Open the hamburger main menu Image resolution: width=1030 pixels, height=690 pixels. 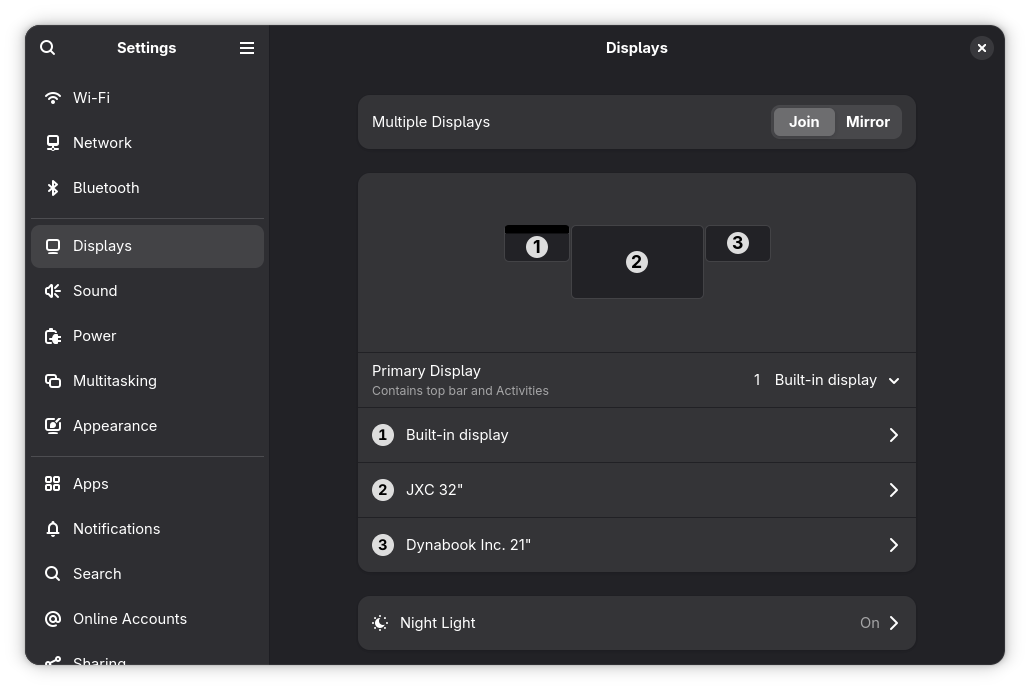pos(247,48)
